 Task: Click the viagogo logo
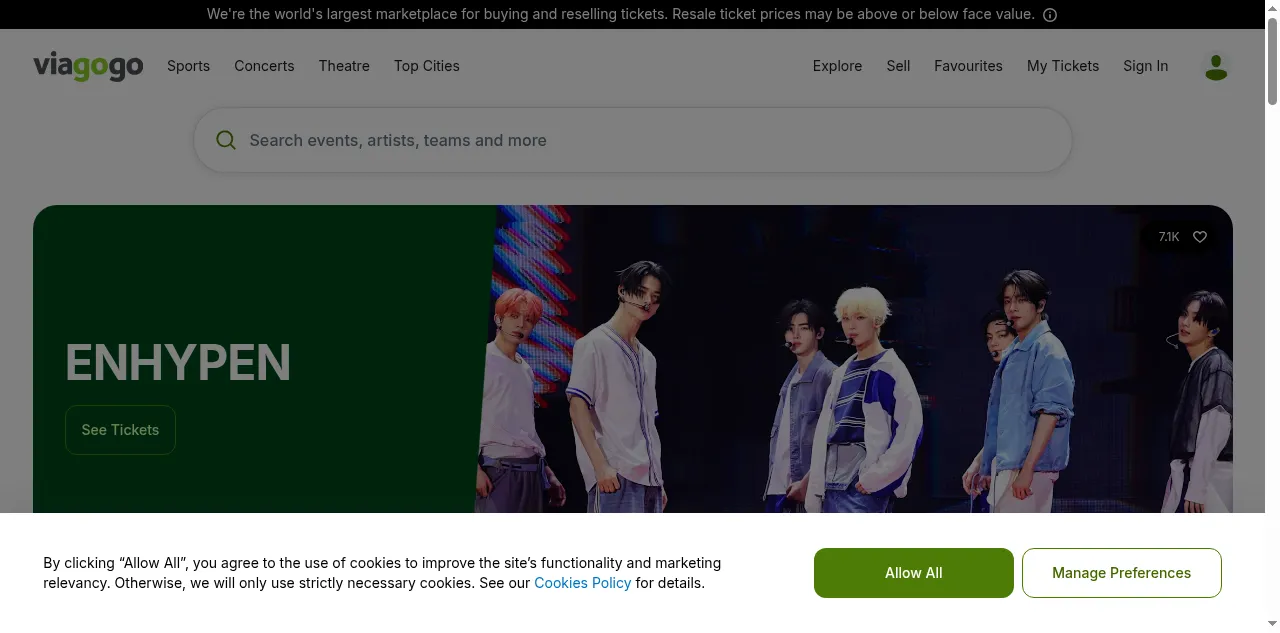pos(88,66)
